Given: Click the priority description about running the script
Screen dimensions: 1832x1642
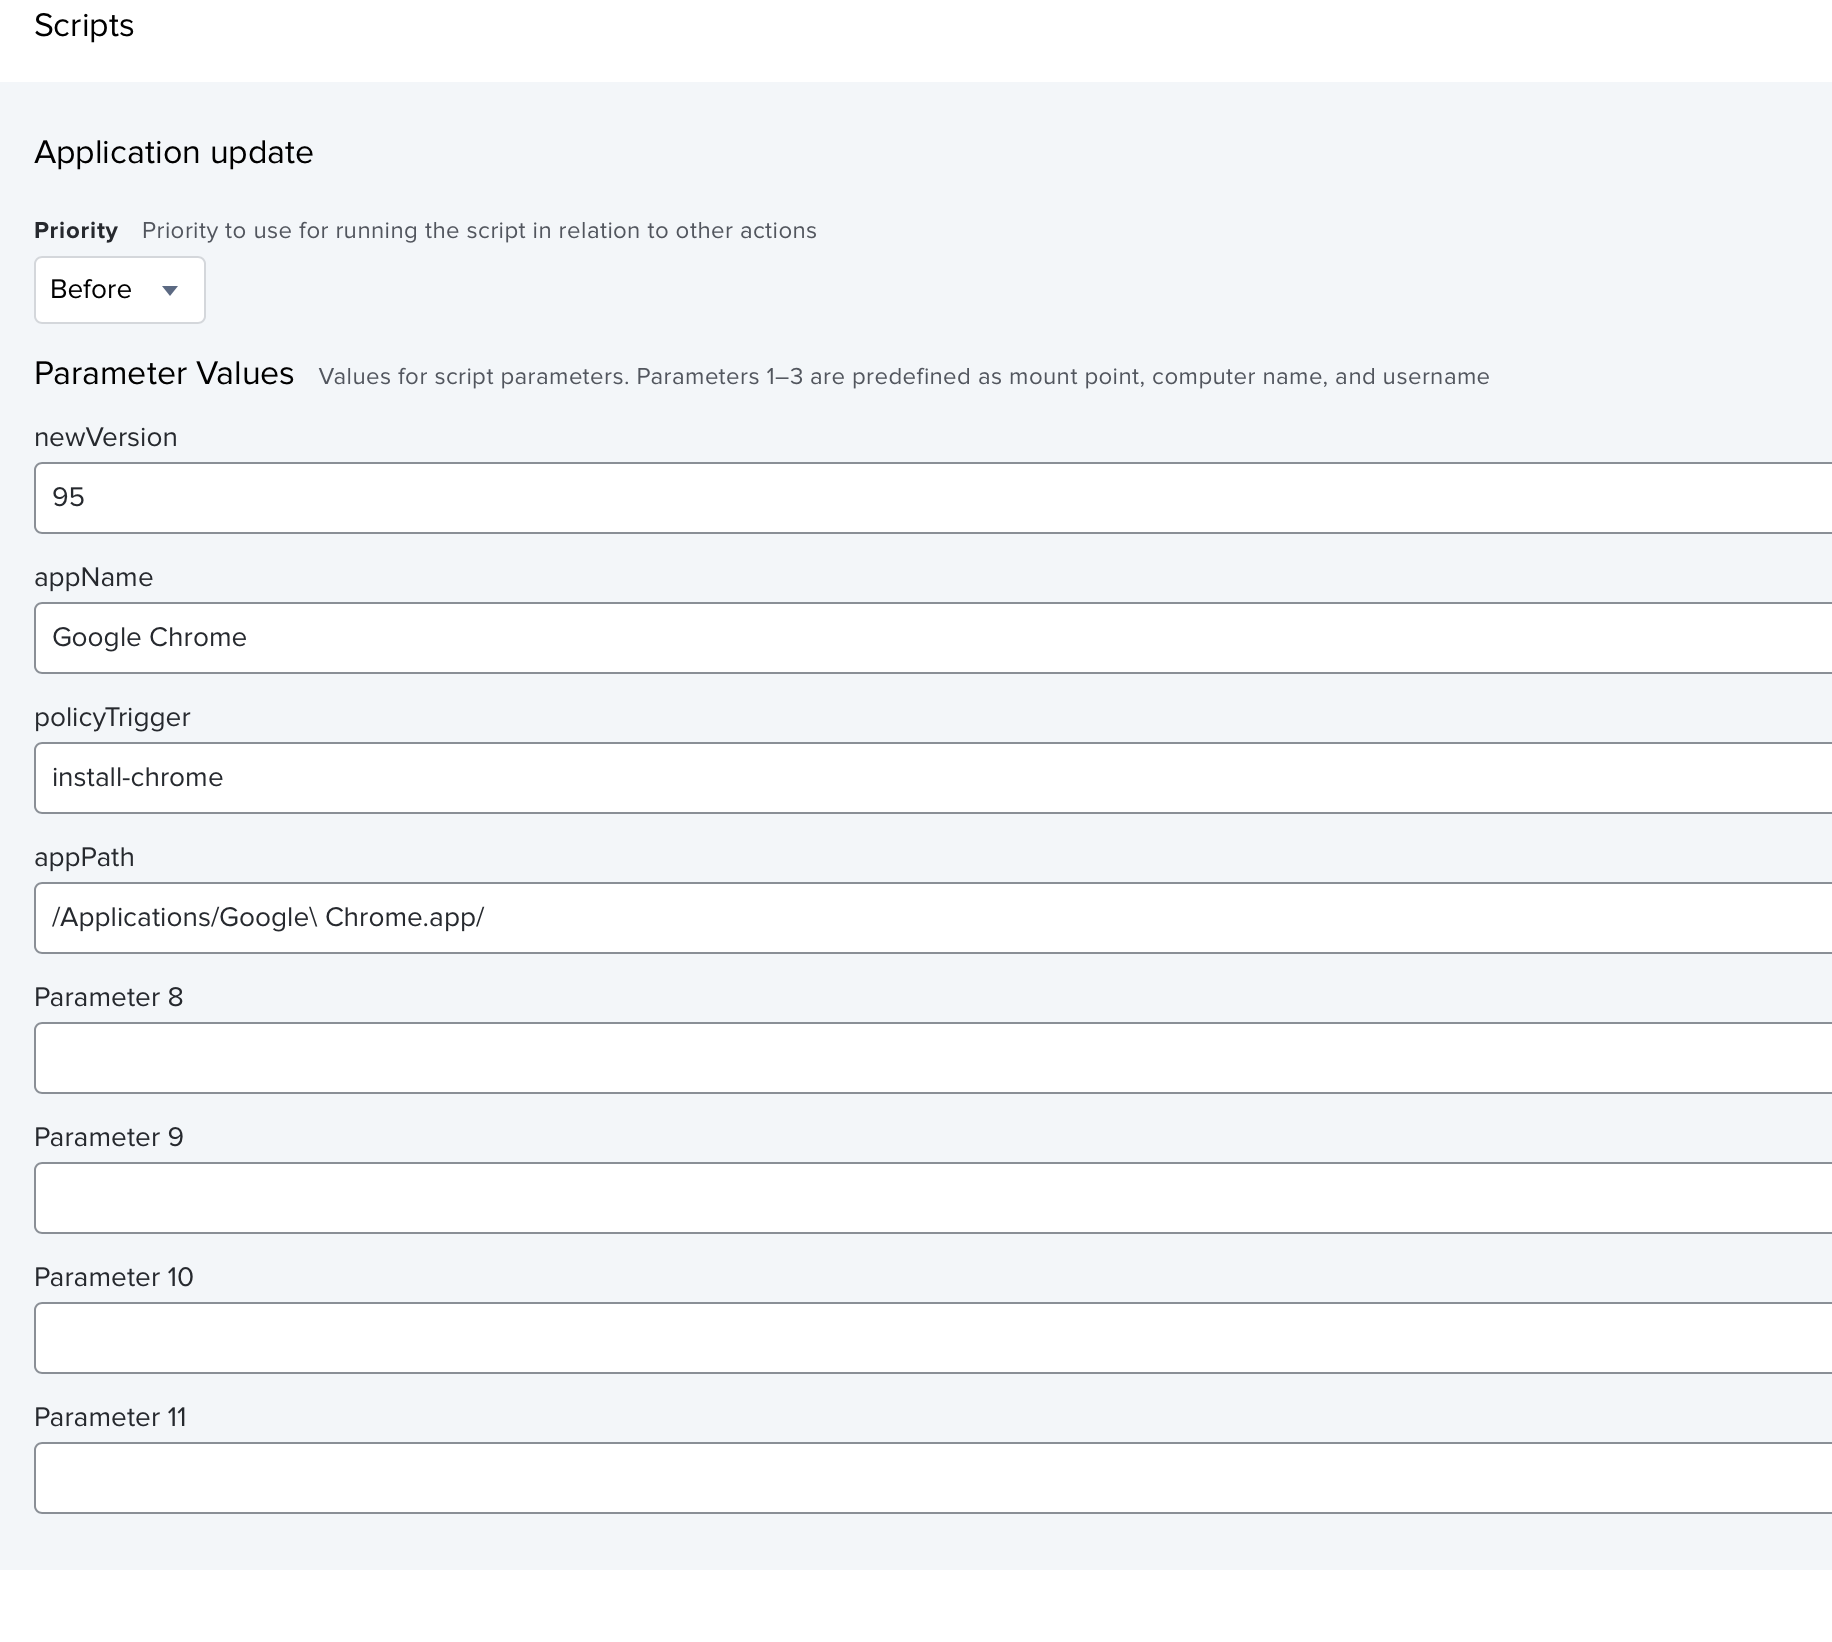Looking at the screenshot, I should pos(479,231).
